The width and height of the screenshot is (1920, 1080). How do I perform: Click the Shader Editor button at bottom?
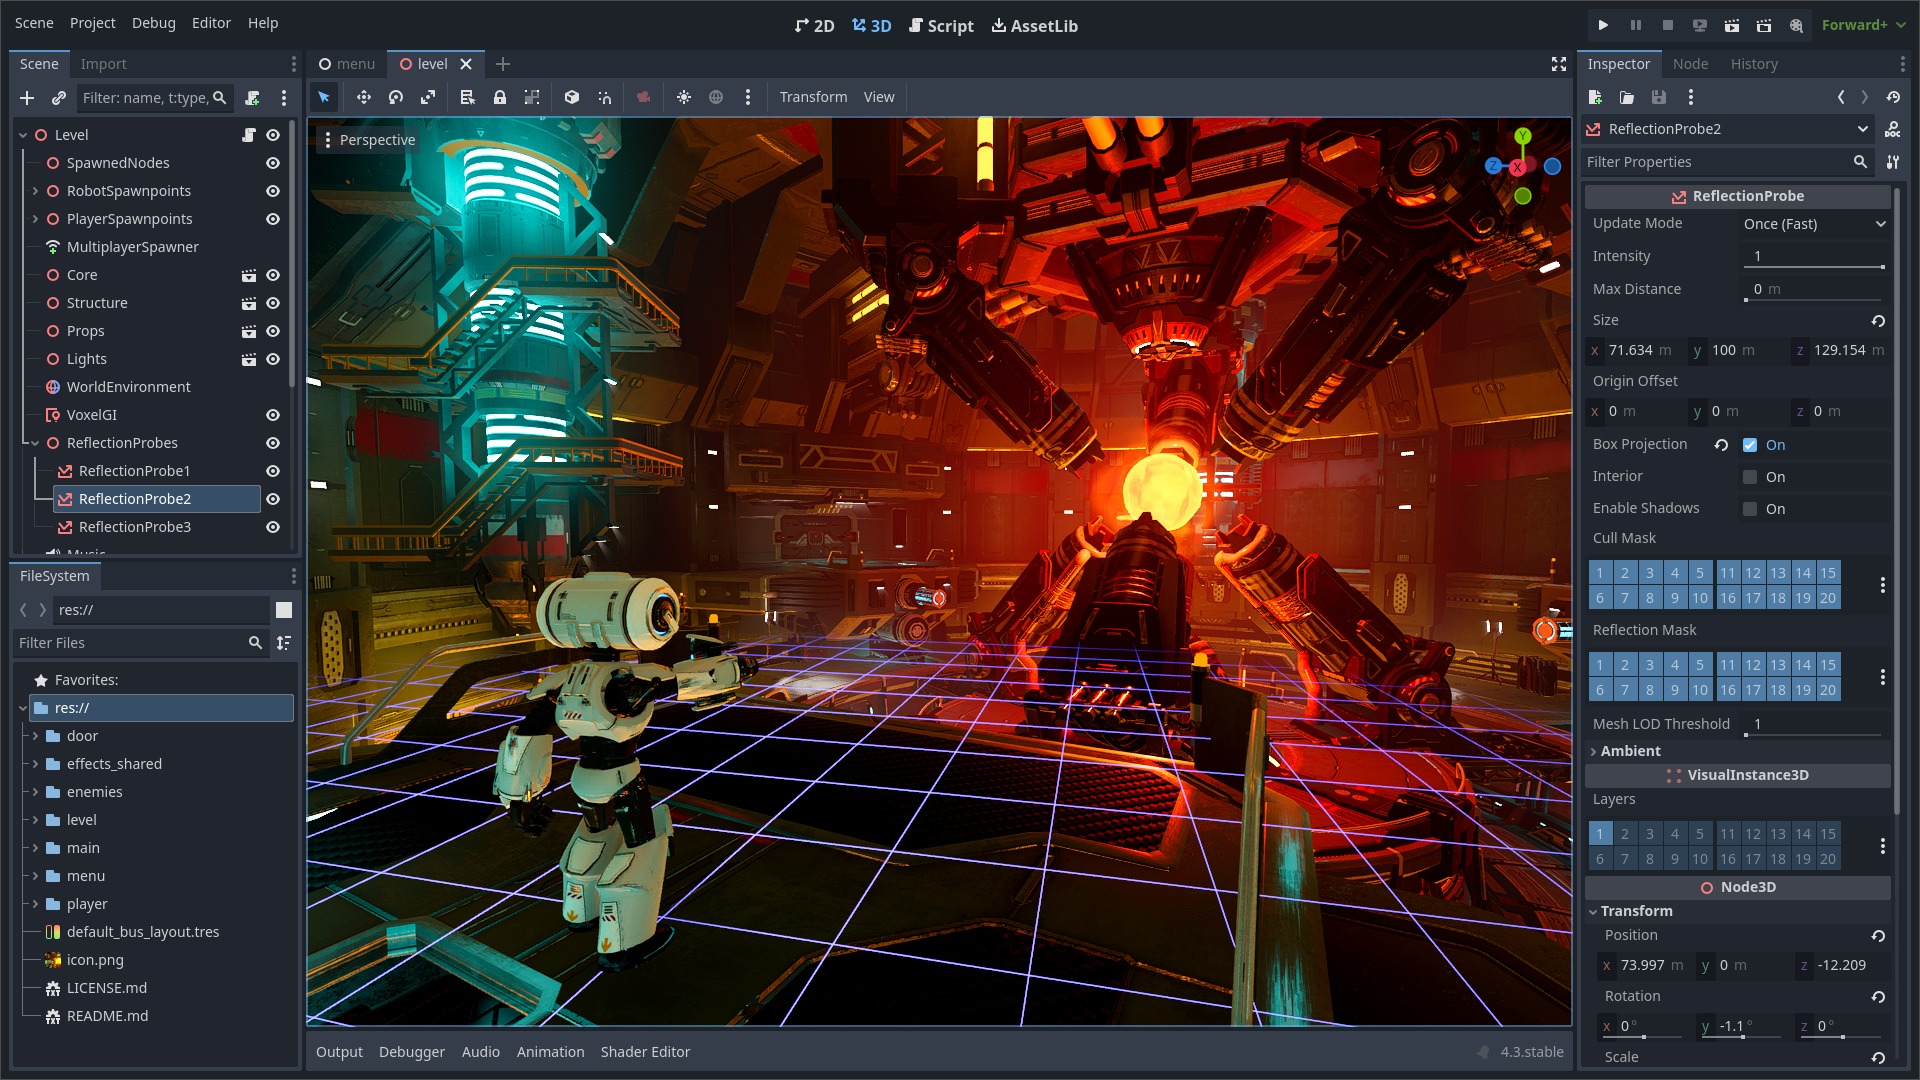pyautogui.click(x=646, y=1051)
